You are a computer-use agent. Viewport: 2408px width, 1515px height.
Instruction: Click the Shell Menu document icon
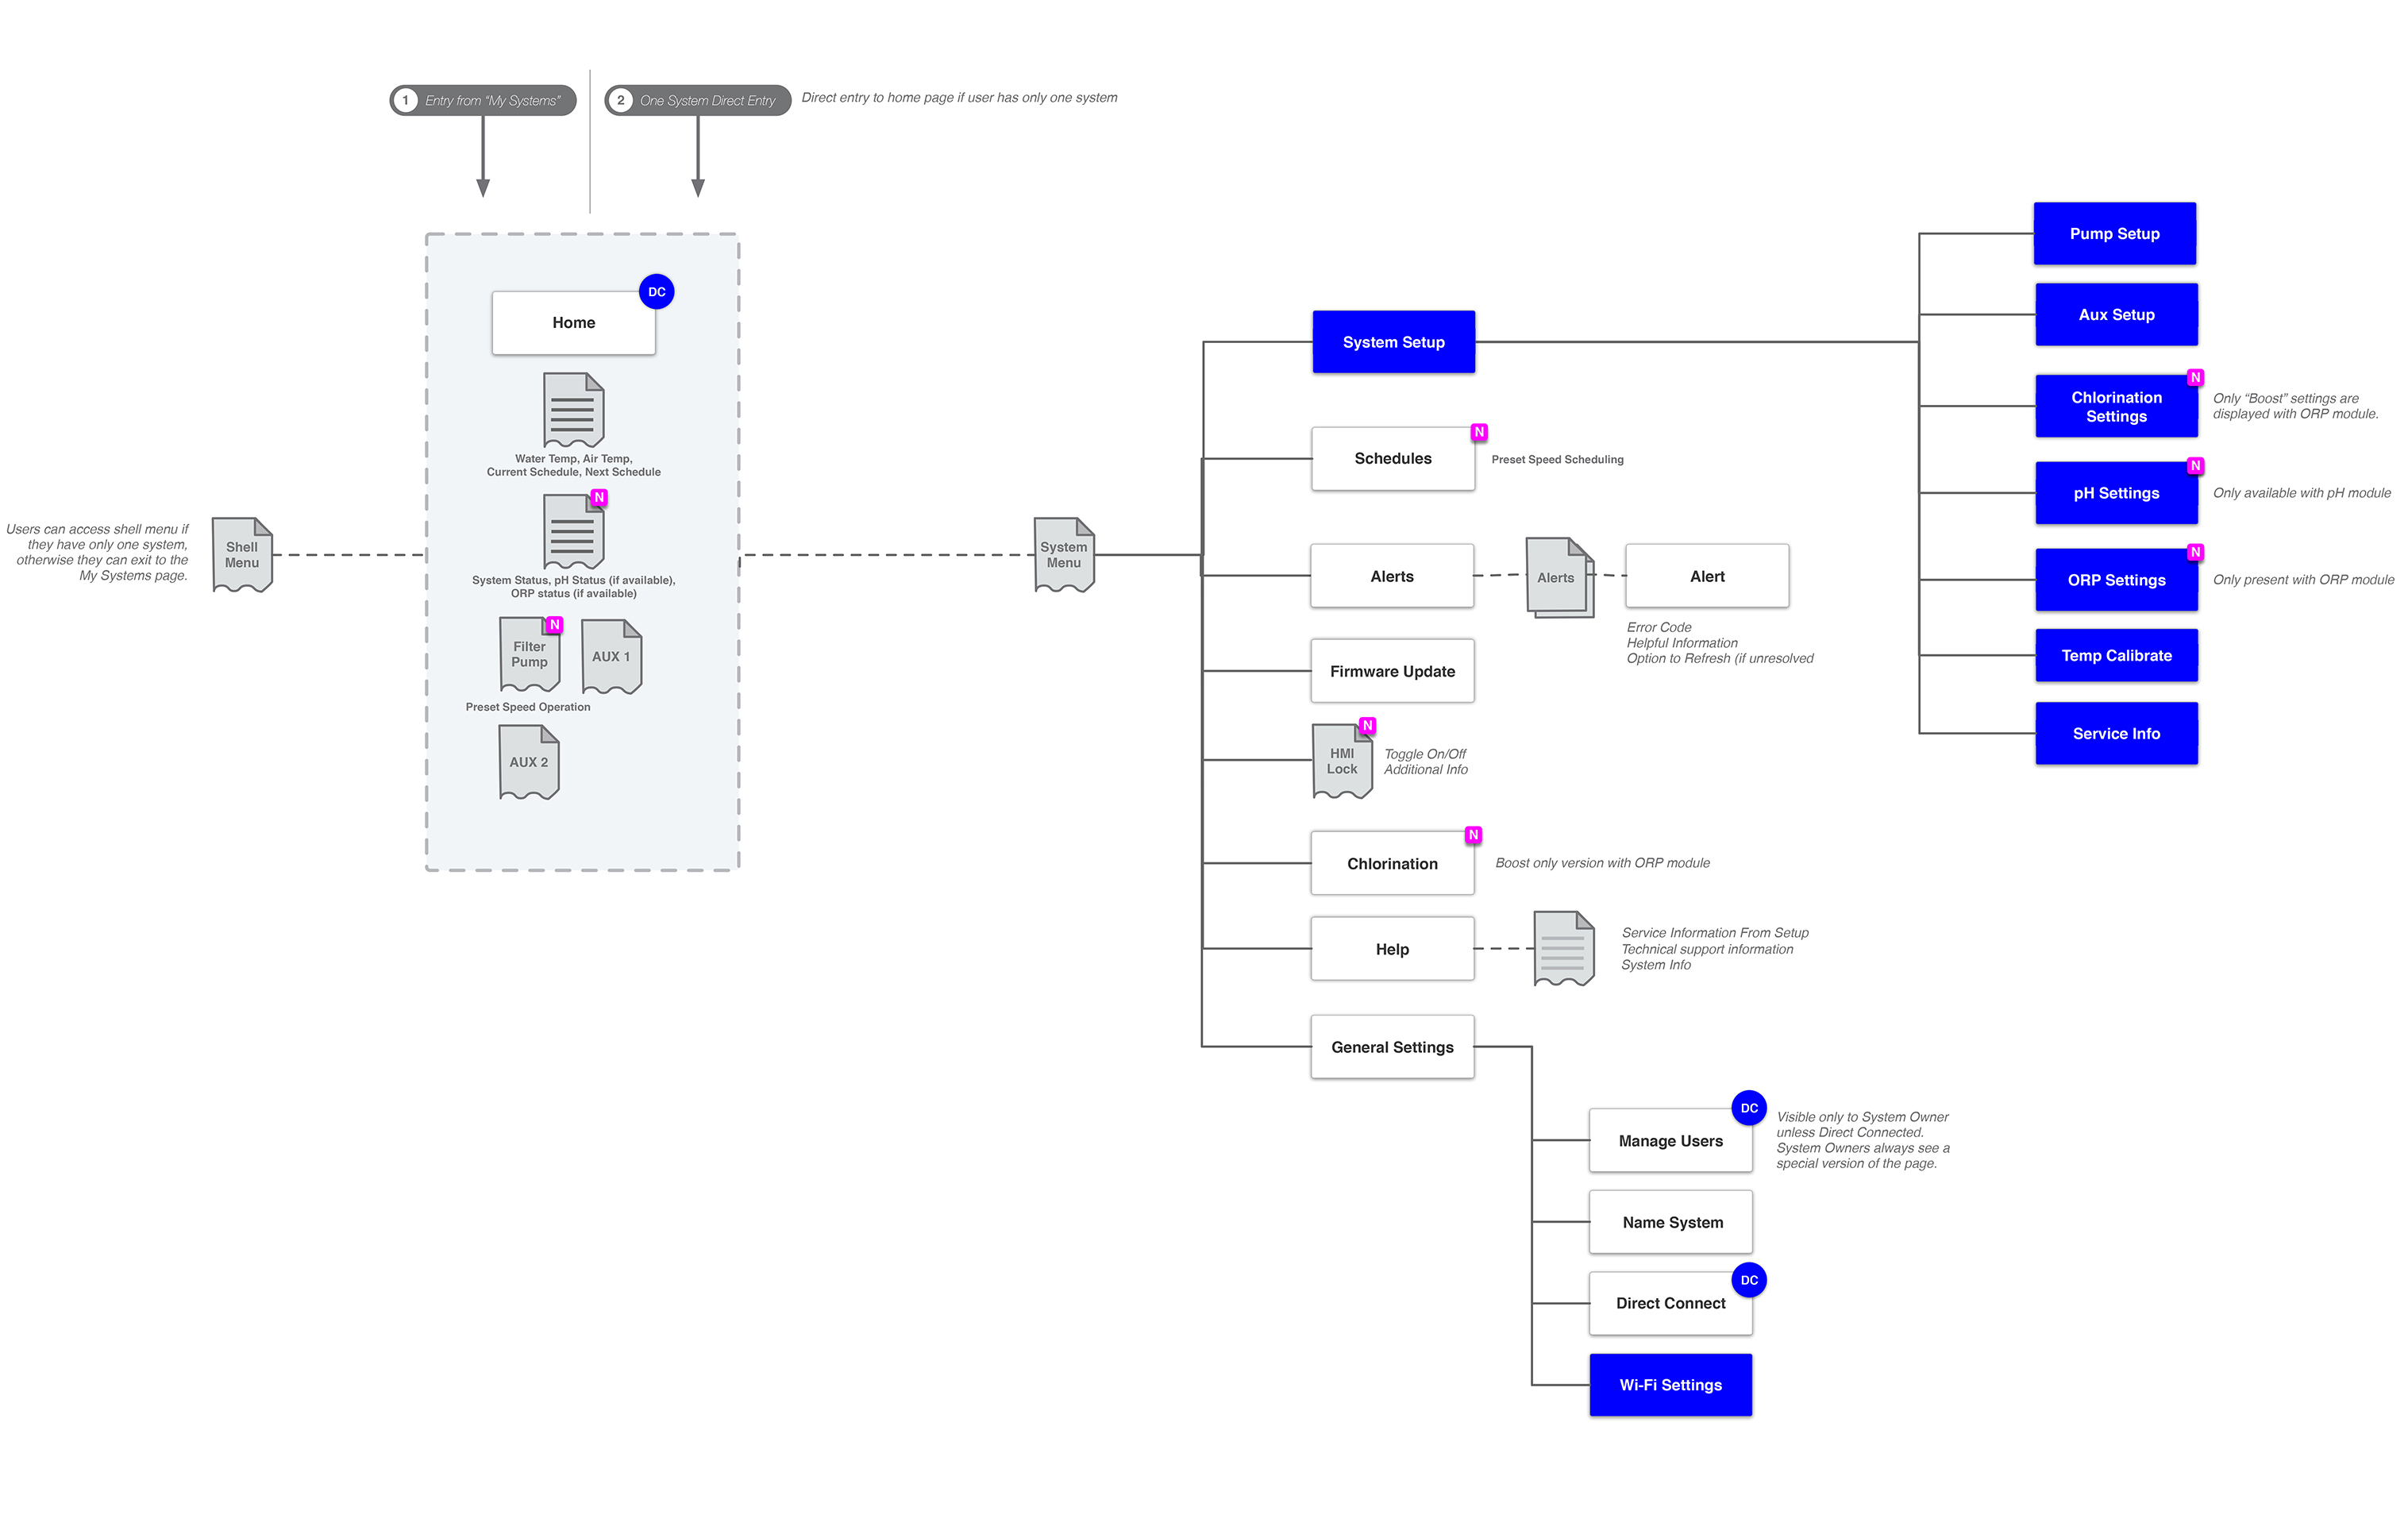click(x=242, y=555)
